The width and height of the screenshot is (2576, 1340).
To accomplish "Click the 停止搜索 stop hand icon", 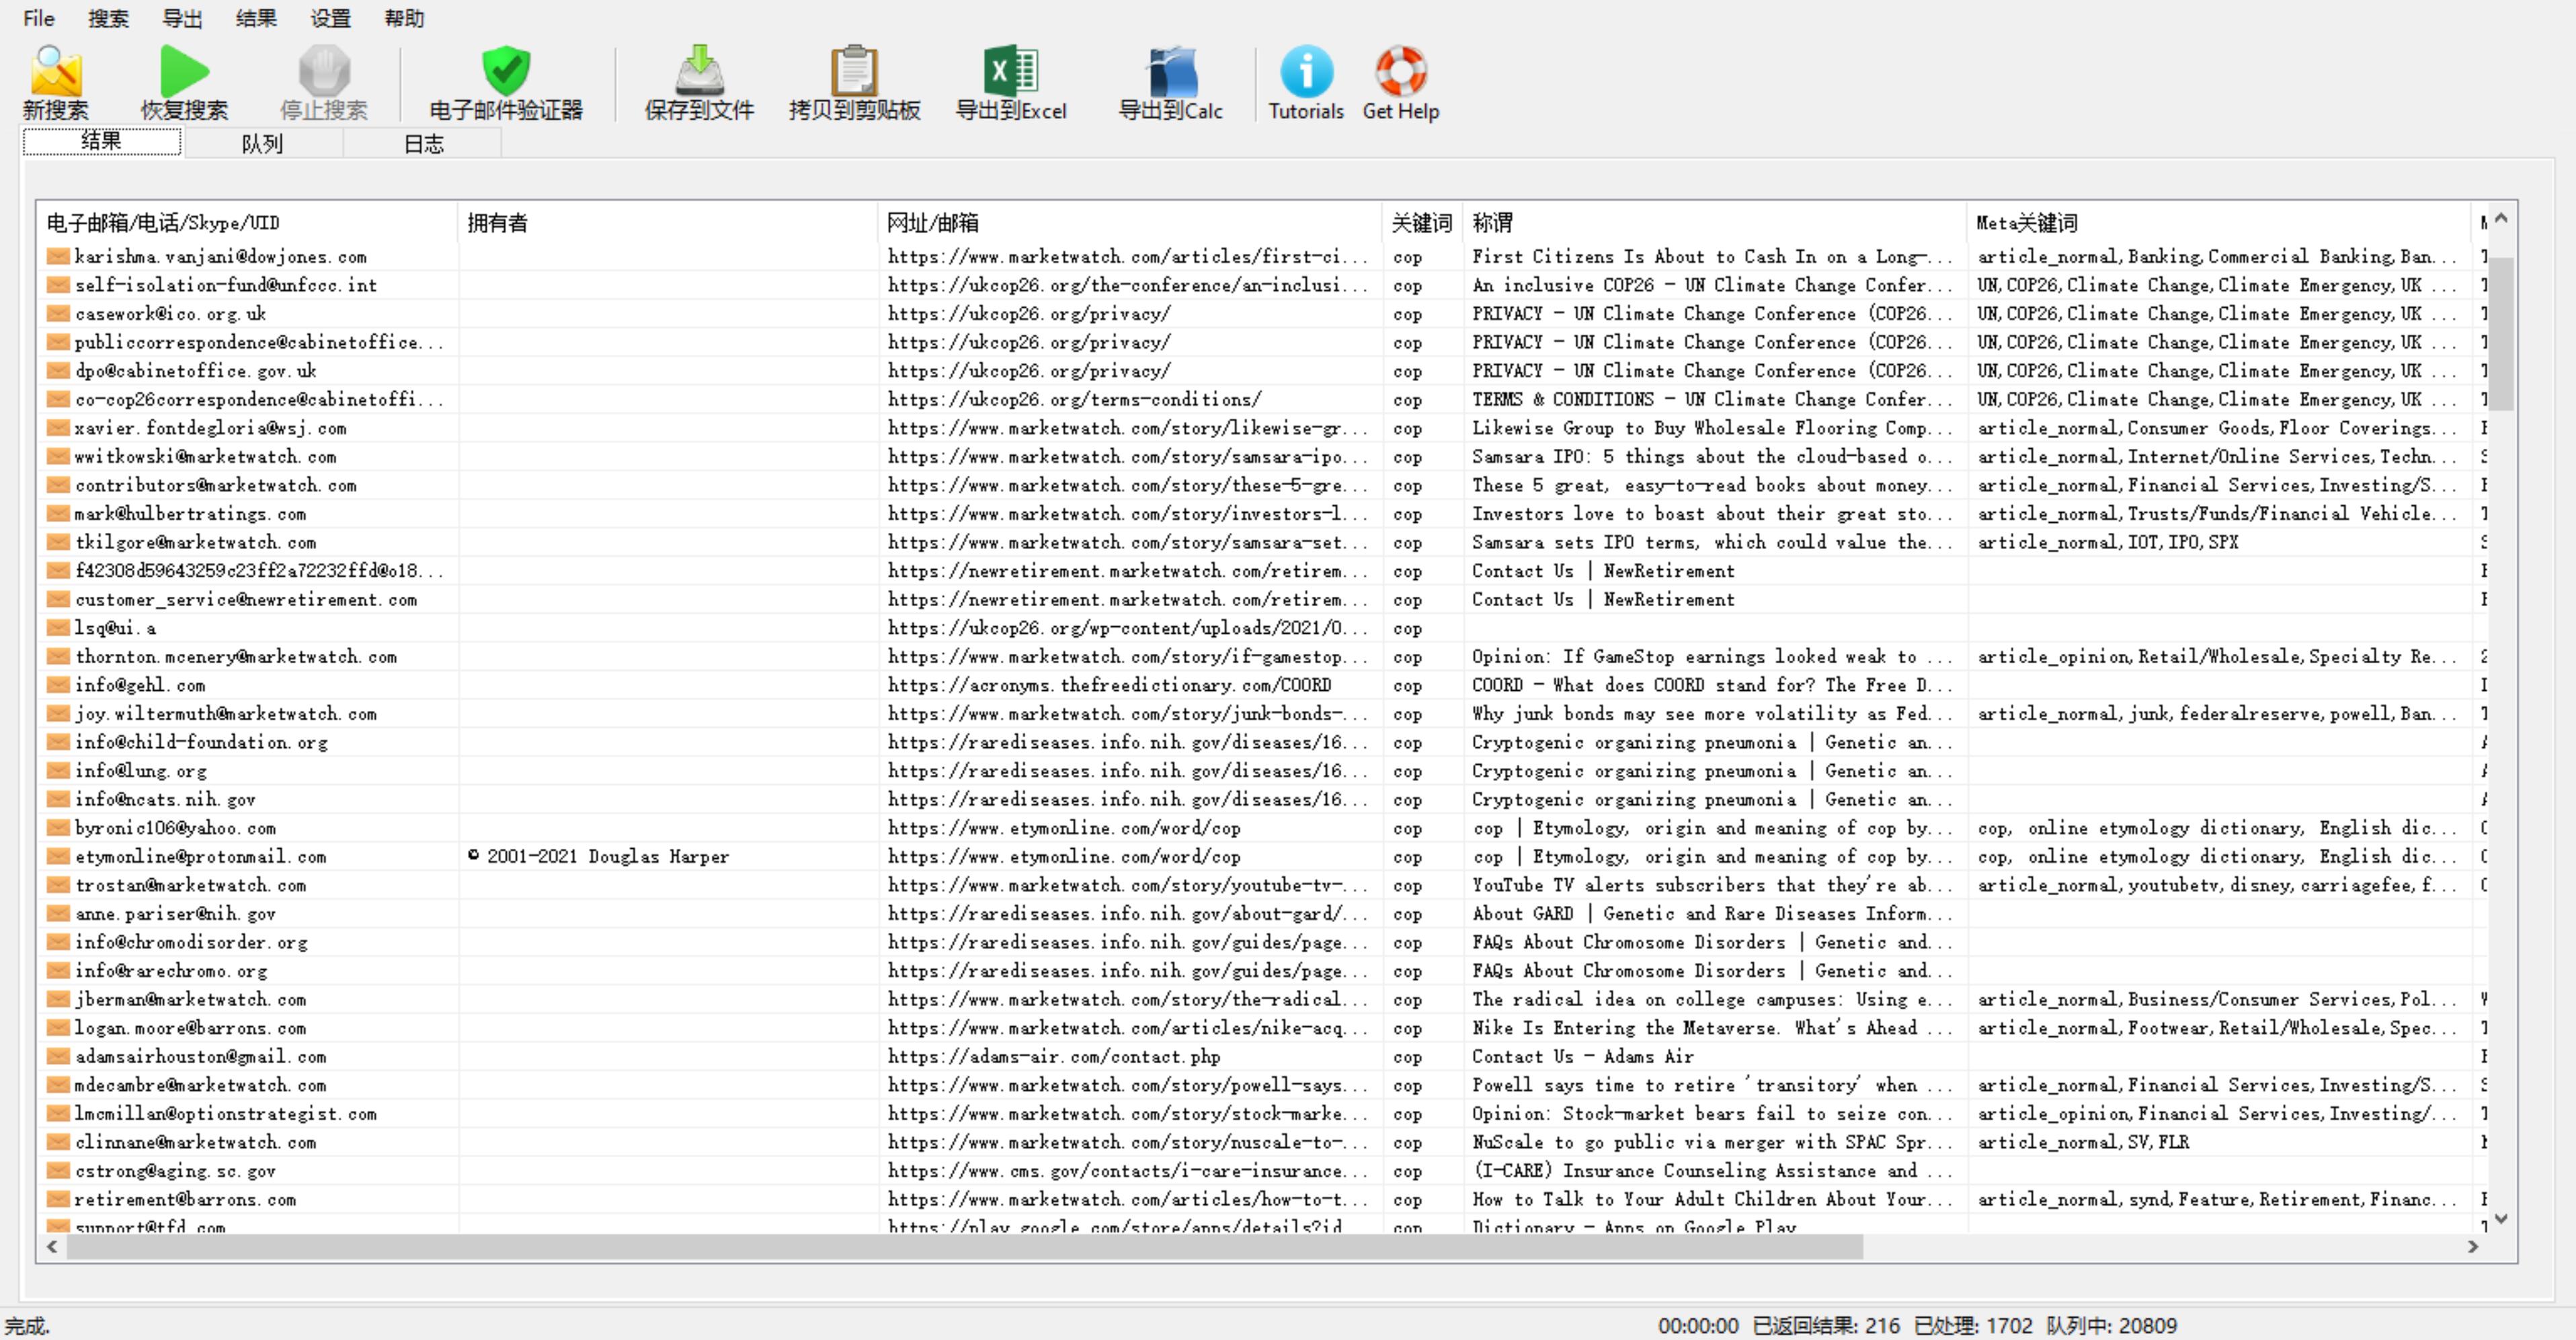I will pos(324,70).
